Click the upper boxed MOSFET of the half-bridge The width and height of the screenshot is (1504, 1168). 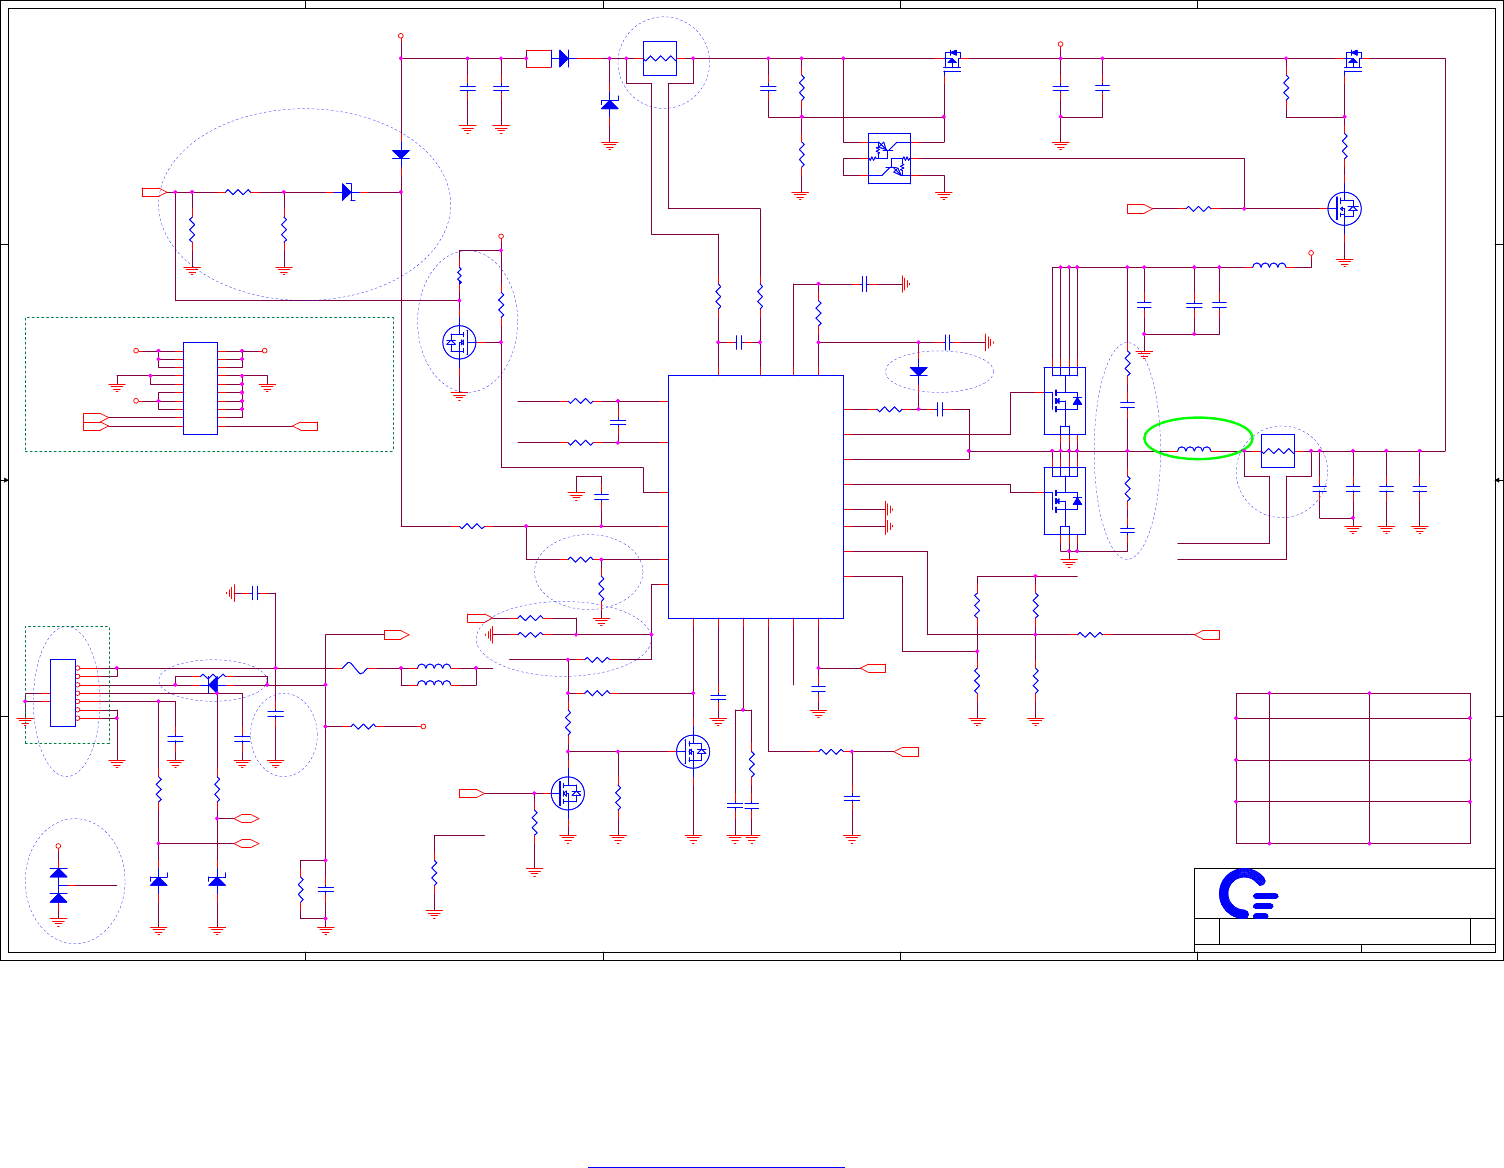click(1065, 401)
